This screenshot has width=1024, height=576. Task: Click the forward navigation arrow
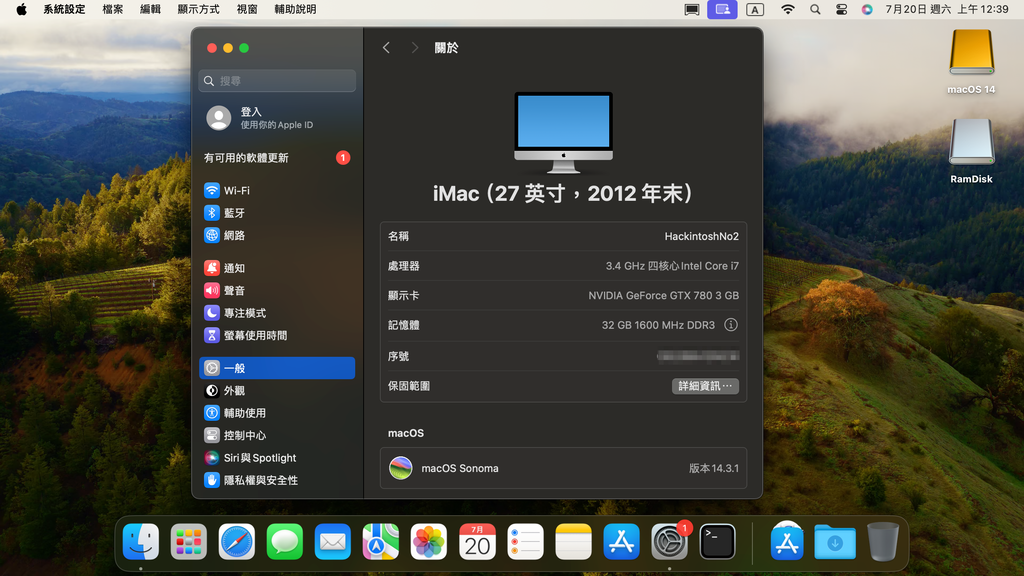pos(415,48)
